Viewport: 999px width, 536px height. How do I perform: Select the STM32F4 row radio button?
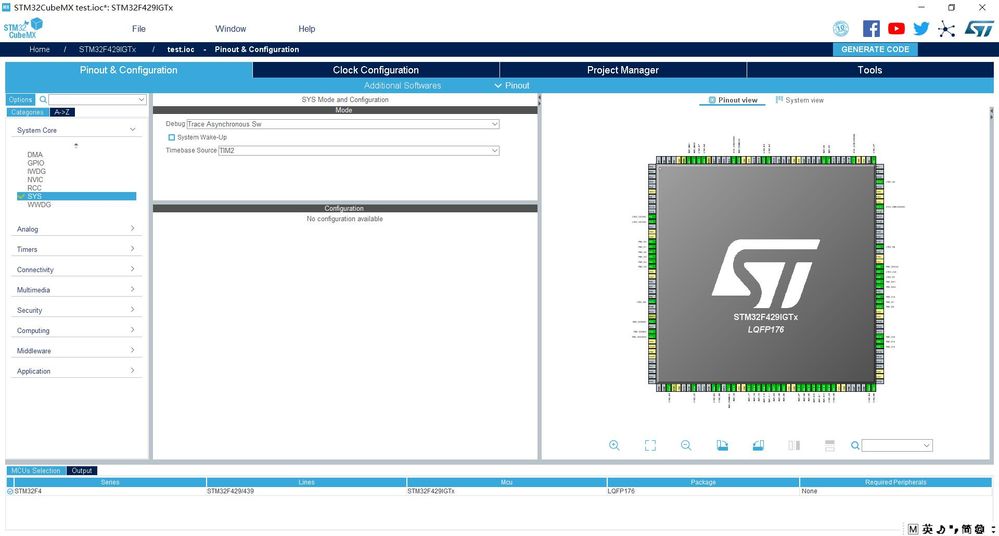pyautogui.click(x=10, y=491)
